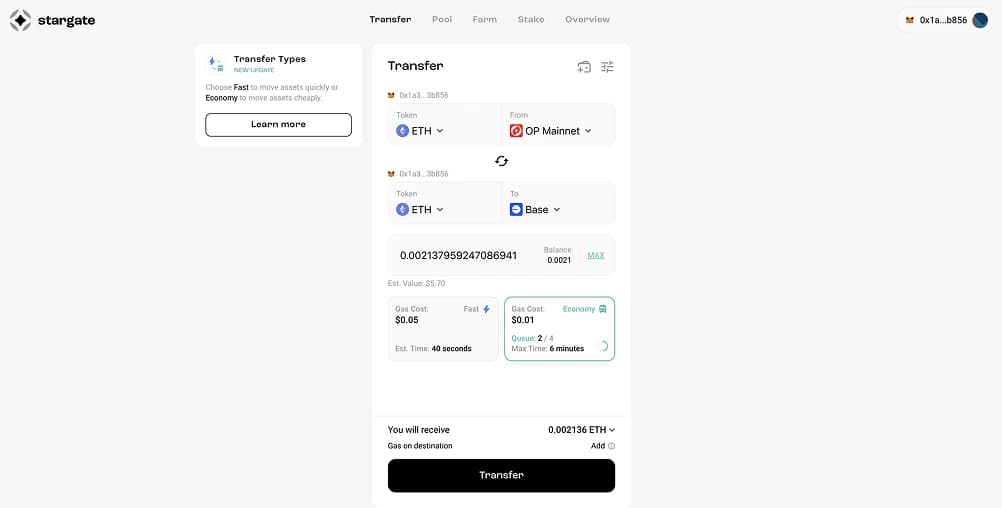
Task: Click the MetaMask fox icon above source token
Action: pos(391,95)
